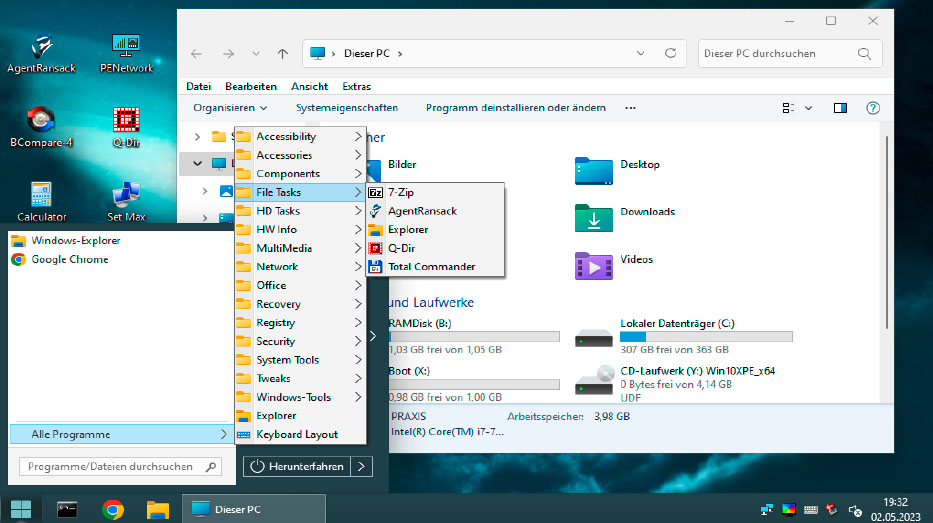Click keyboard tray icon
Image resolution: width=933 pixels, height=523 pixels.
(x=810, y=509)
